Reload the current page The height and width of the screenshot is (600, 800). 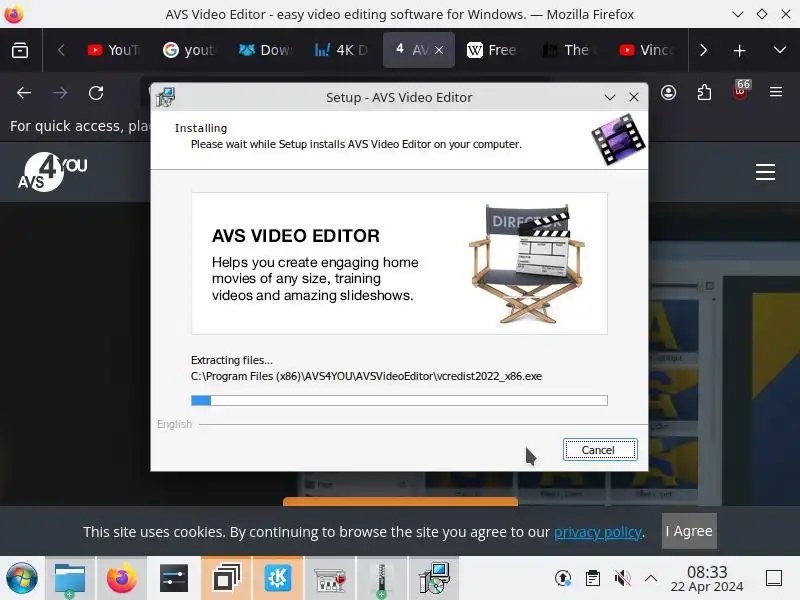pos(96,93)
